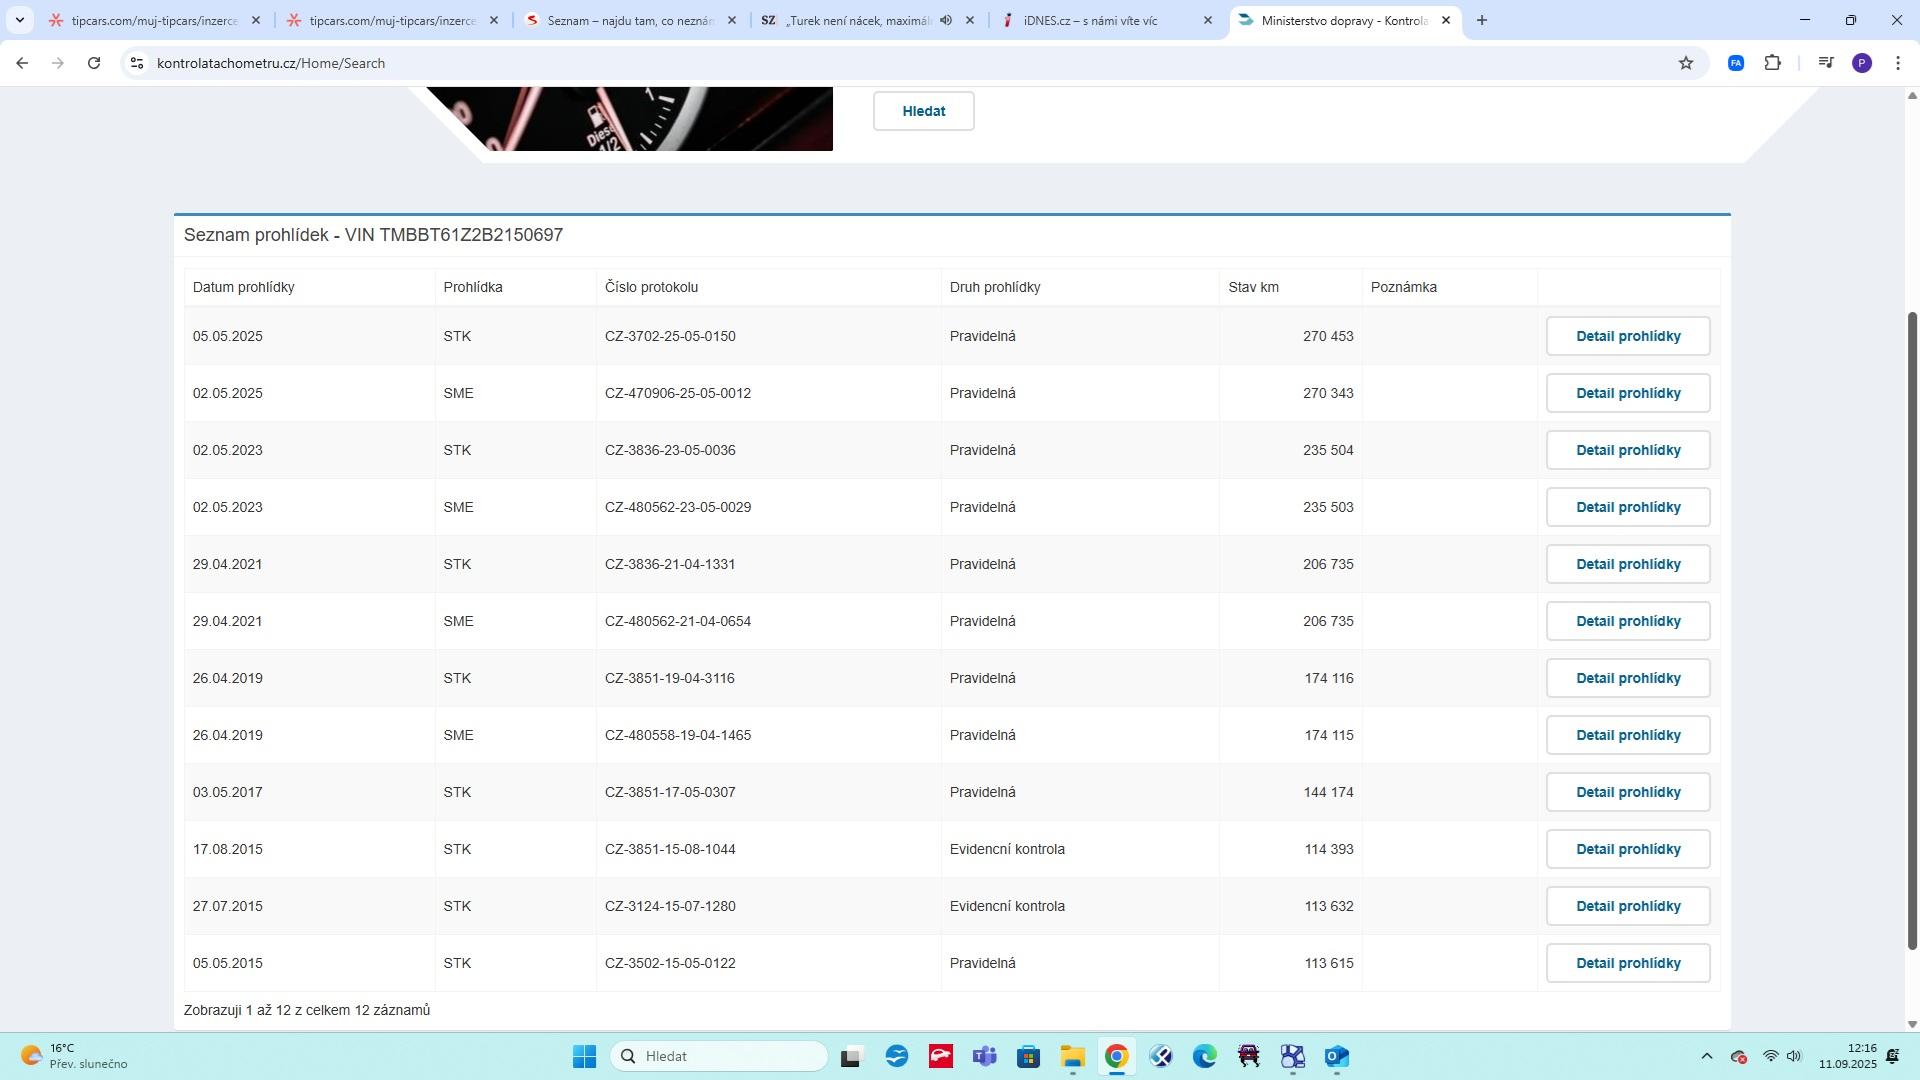Expand the tab search dropdown arrow
Screen dimensions: 1920x1080
click(x=19, y=20)
